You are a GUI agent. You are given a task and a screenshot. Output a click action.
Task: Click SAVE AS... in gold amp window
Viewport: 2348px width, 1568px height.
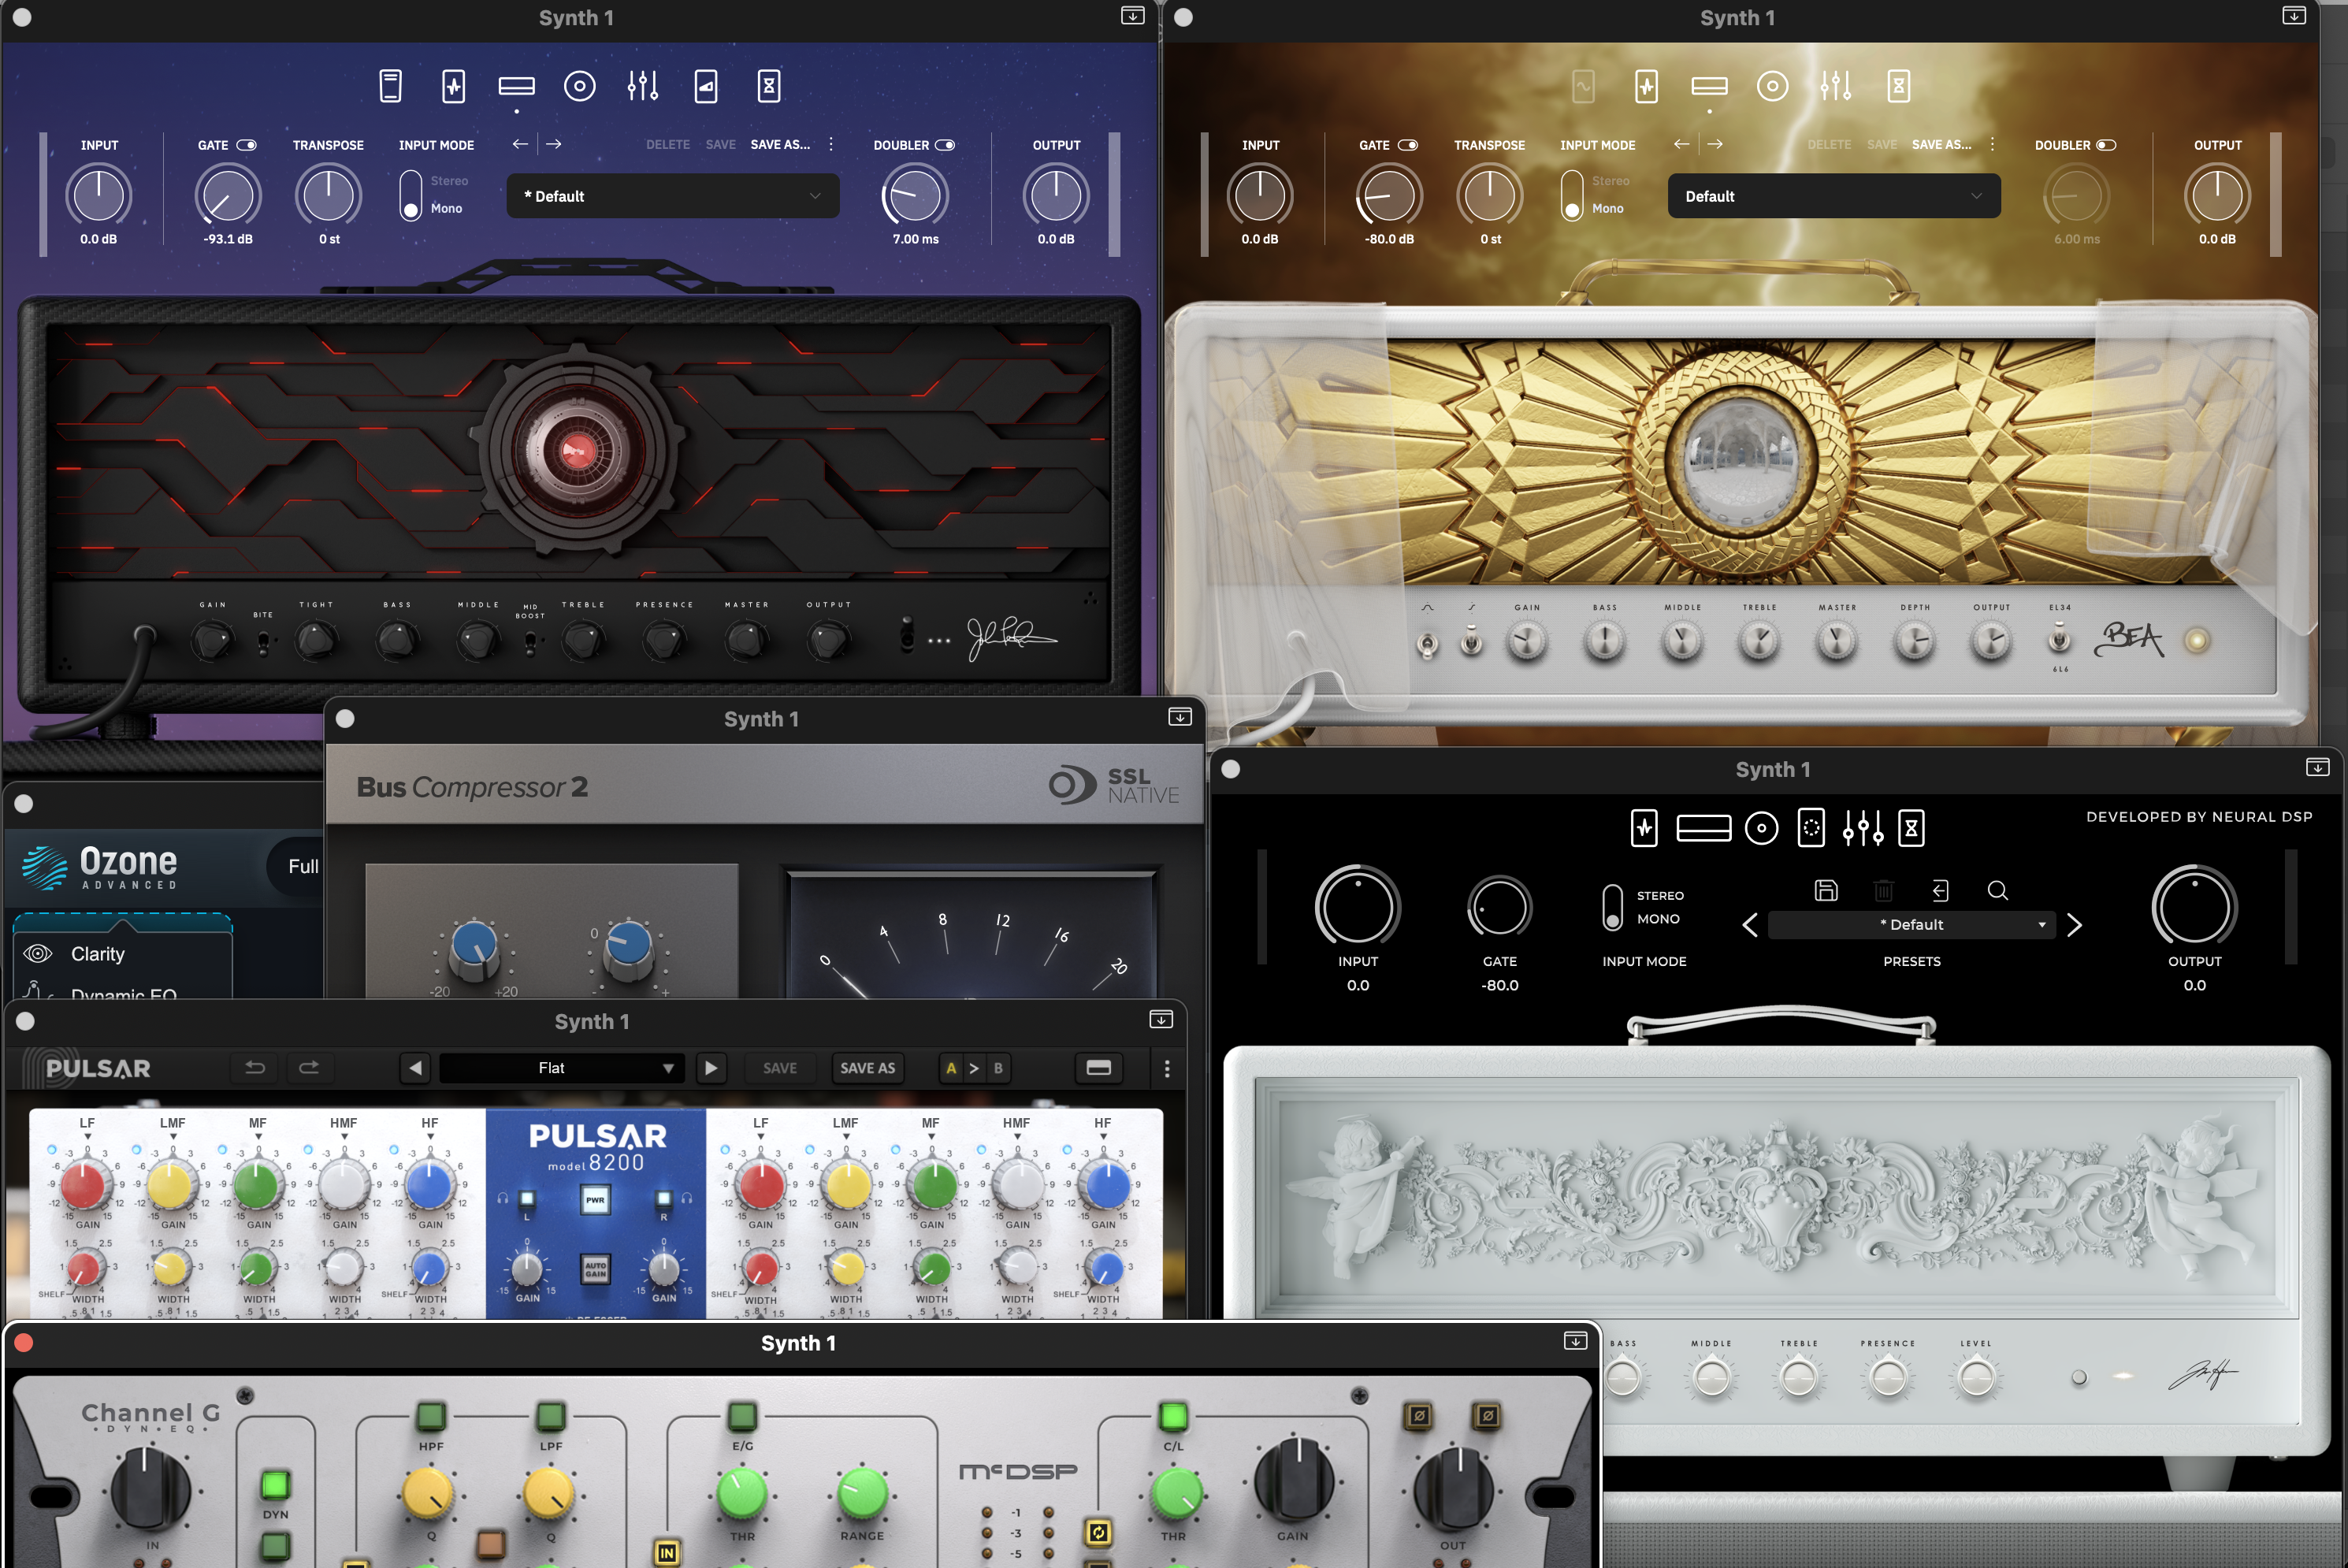(1941, 144)
